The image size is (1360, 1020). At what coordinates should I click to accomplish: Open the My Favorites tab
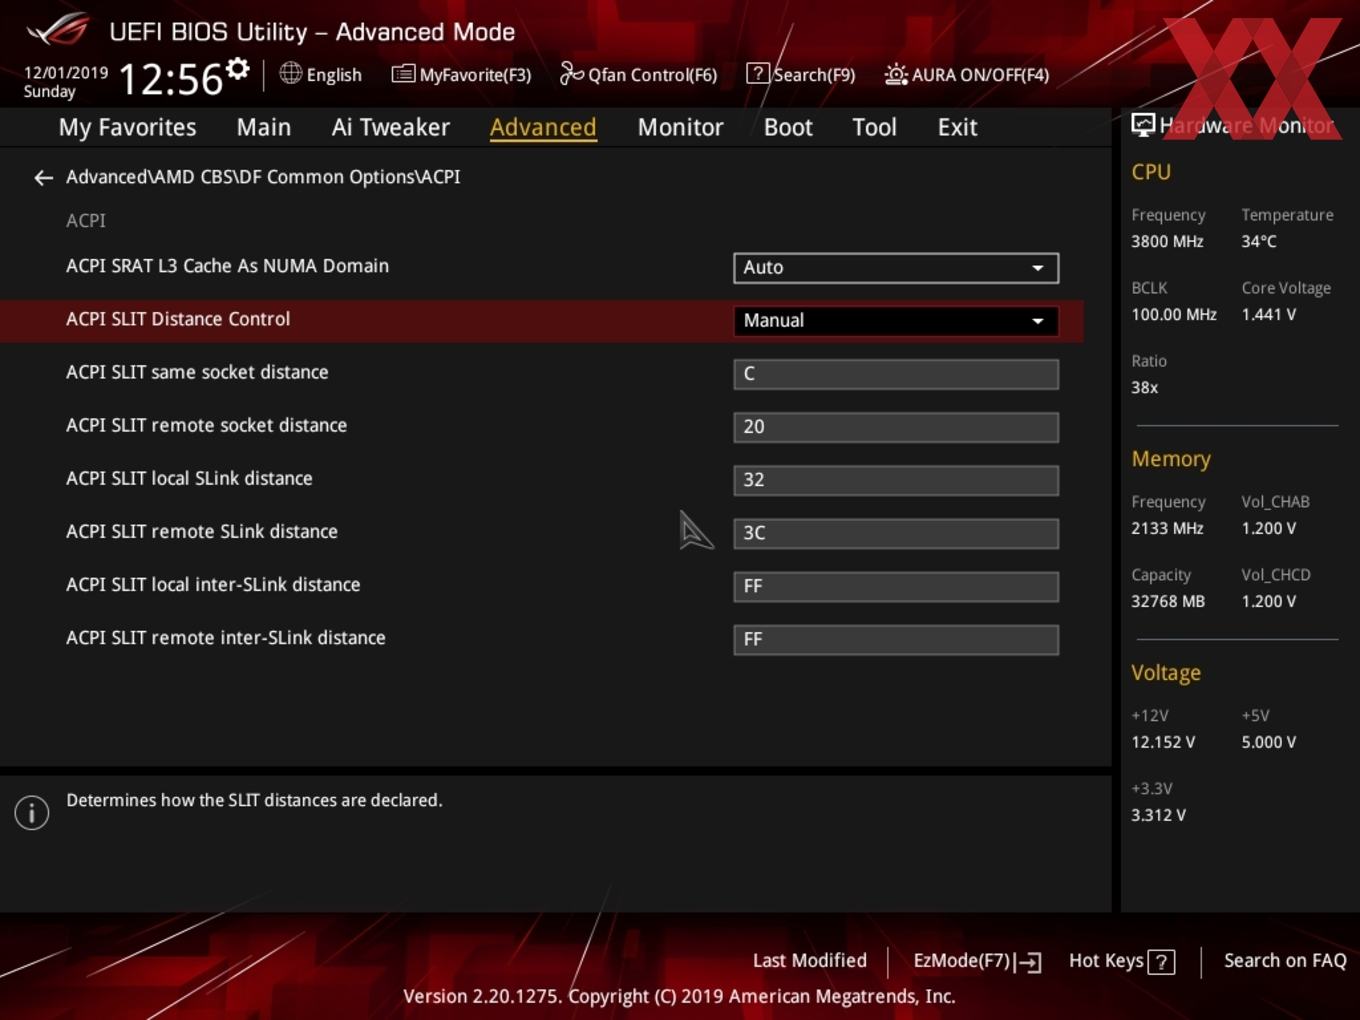(127, 127)
